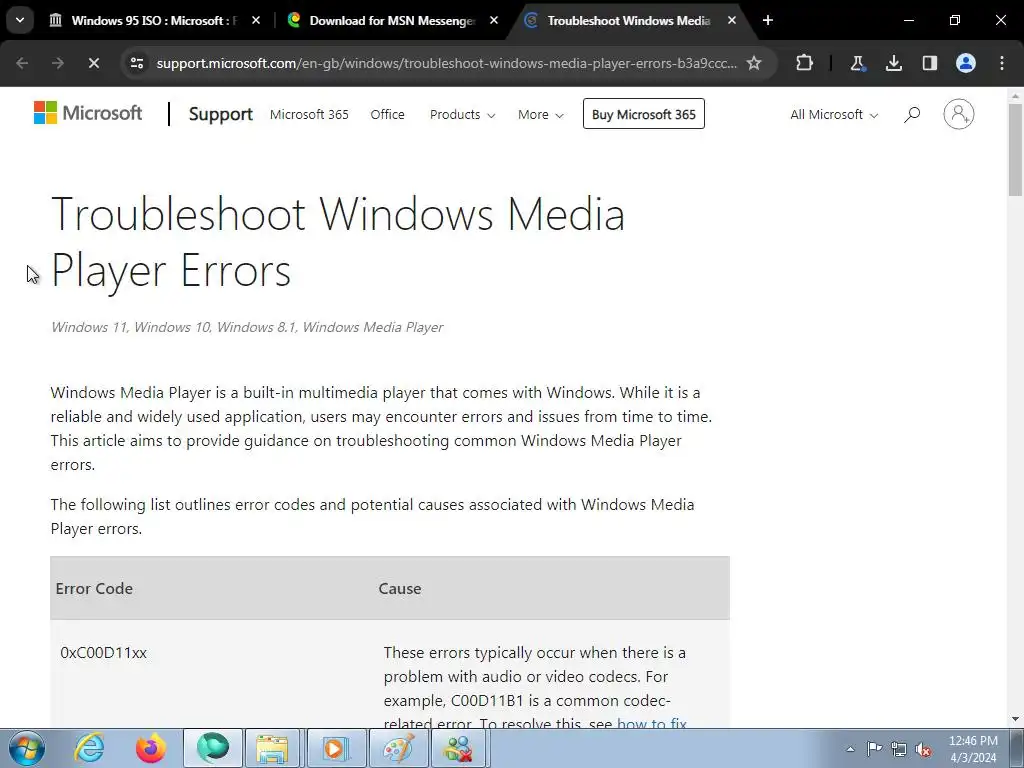Viewport: 1024px width, 768px height.
Task: Click the Microsoft logo
Action: click(x=88, y=113)
